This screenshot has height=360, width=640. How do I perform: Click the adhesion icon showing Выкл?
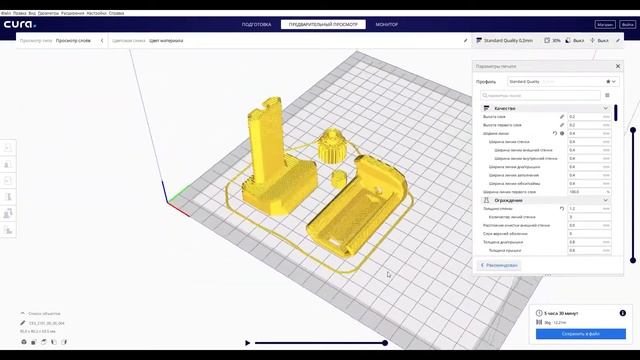[592, 40]
